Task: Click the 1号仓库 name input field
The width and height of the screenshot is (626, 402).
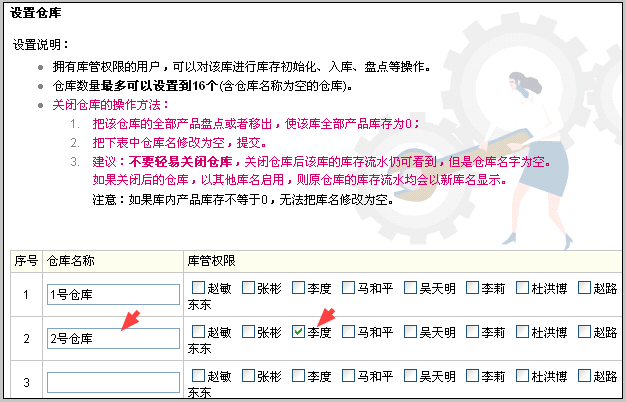Action: (112, 295)
